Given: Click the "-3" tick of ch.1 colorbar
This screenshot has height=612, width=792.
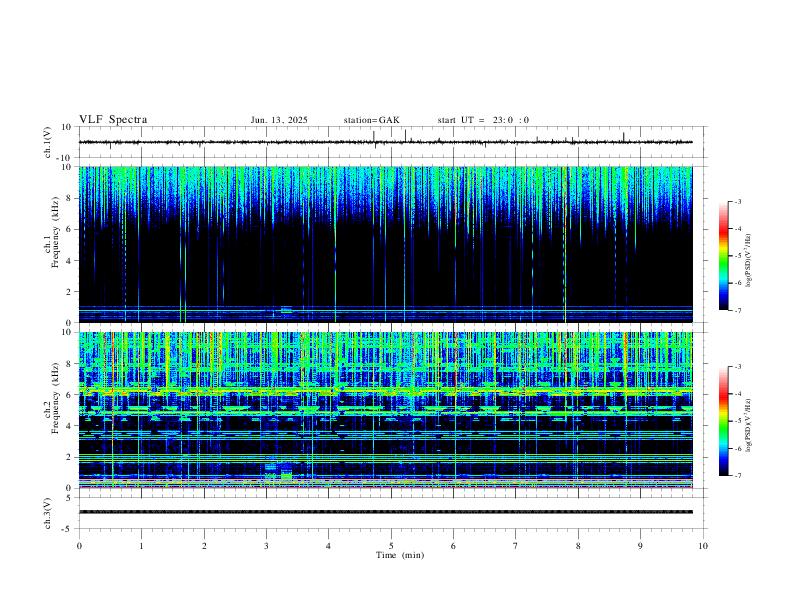Looking at the screenshot, I should coord(737,201).
